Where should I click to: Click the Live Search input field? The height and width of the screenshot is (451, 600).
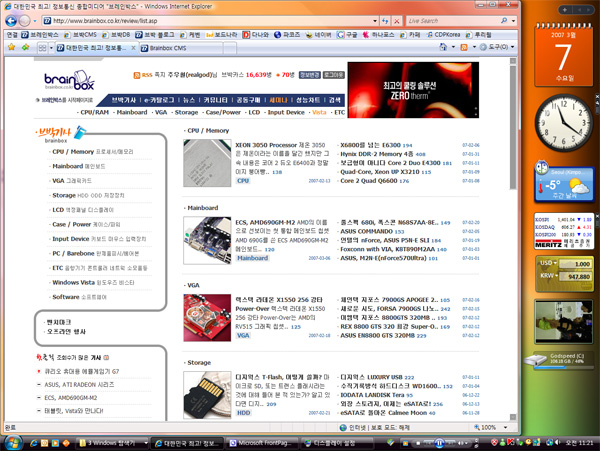pyautogui.click(x=453, y=21)
